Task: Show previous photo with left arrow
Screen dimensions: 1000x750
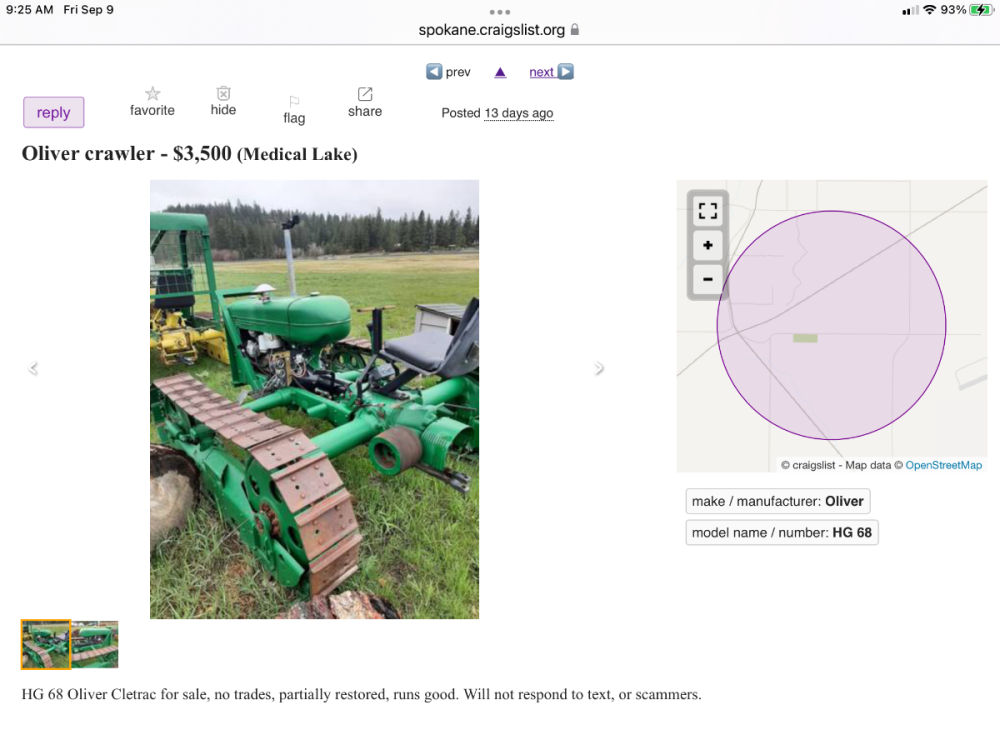Action: coord(33,368)
